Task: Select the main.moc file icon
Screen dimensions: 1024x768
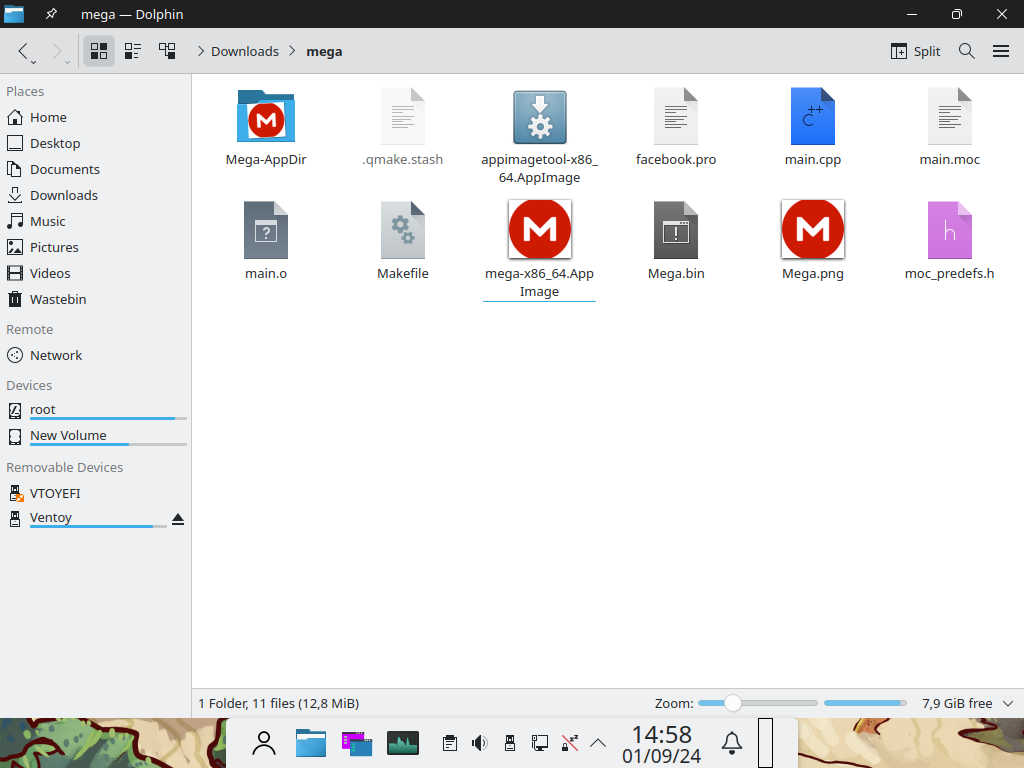Action: pos(950,116)
